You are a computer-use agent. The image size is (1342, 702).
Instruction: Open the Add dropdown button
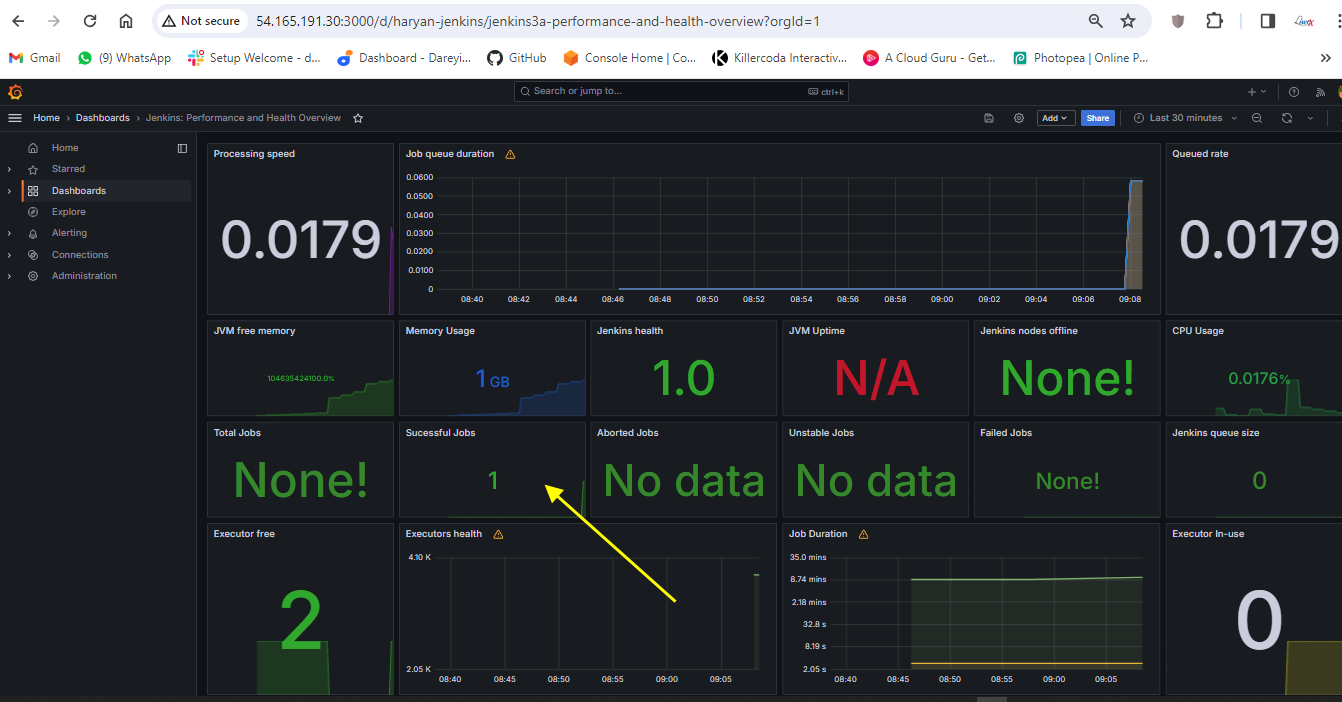pyautogui.click(x=1055, y=118)
